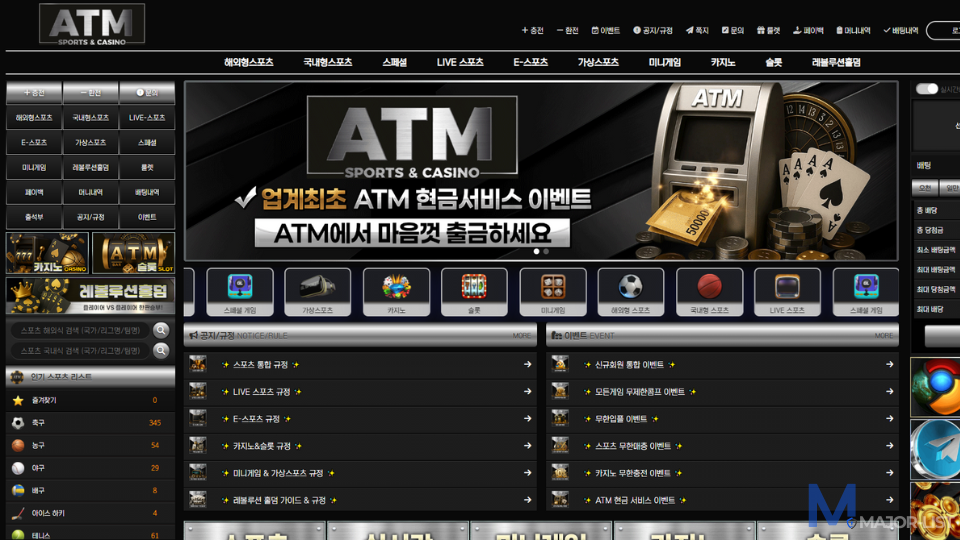The image size is (960, 540).
Task: Open 신규회원 통합 이벤트 row
Action: pos(722,364)
